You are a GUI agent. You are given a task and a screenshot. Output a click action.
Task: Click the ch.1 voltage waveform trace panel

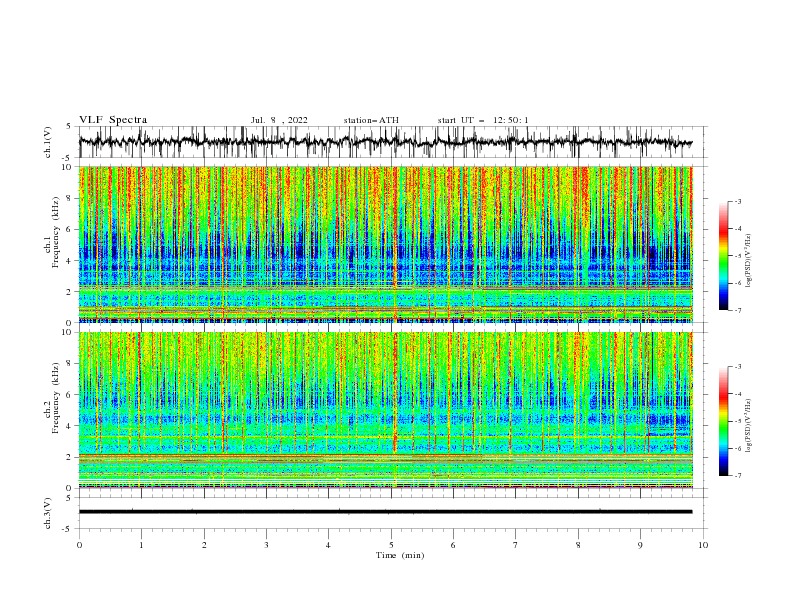click(393, 142)
